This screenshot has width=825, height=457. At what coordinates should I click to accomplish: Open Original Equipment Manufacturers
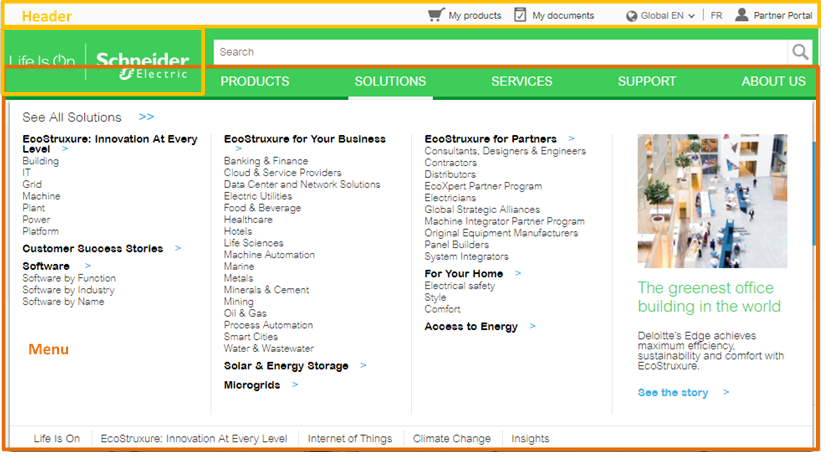click(501, 233)
